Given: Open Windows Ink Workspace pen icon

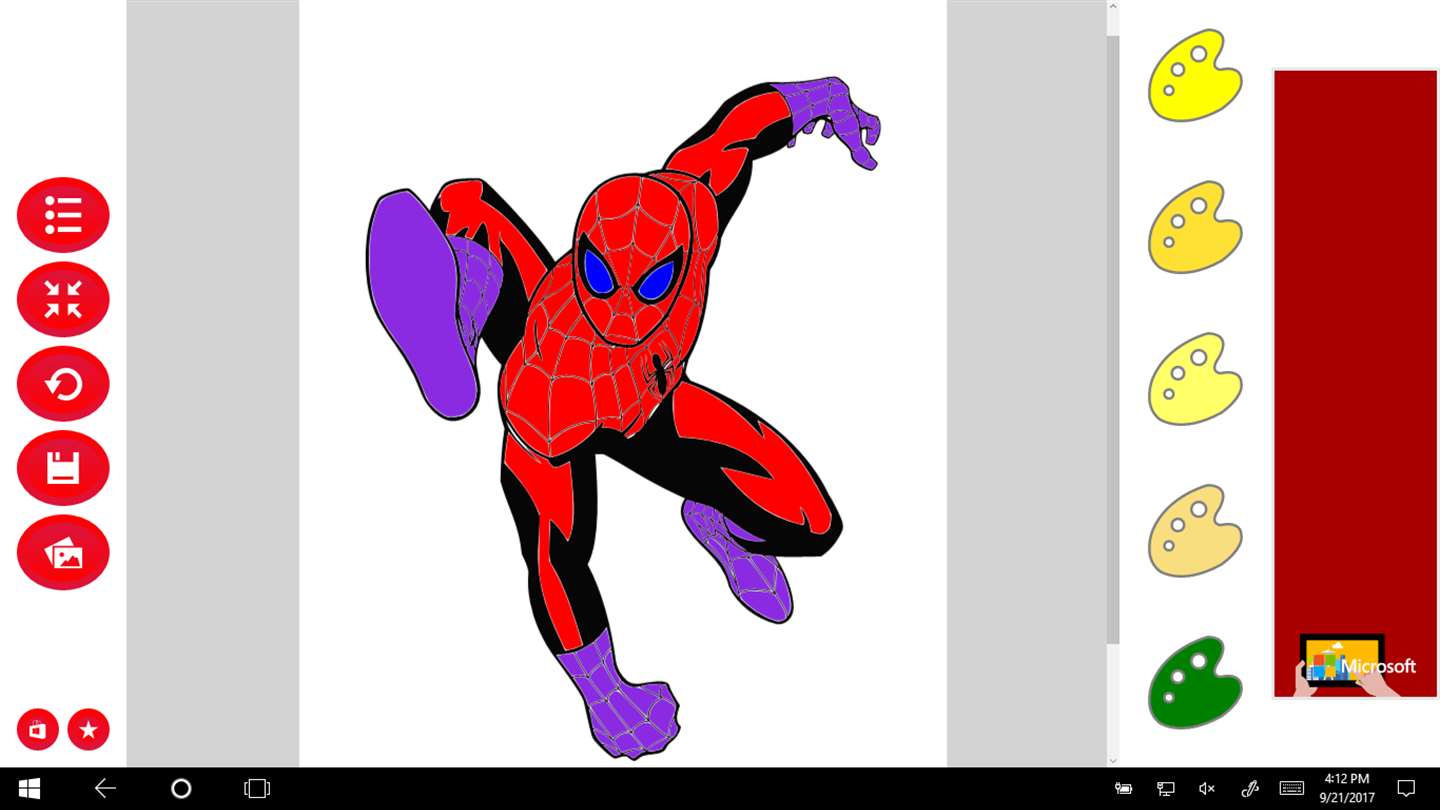Looking at the screenshot, I should point(1249,789).
